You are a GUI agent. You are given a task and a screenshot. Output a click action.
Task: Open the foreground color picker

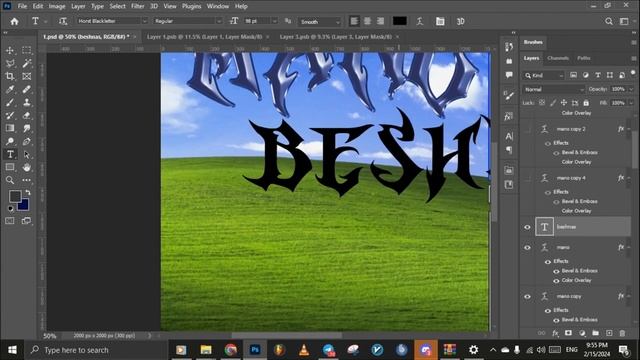click(x=15, y=196)
